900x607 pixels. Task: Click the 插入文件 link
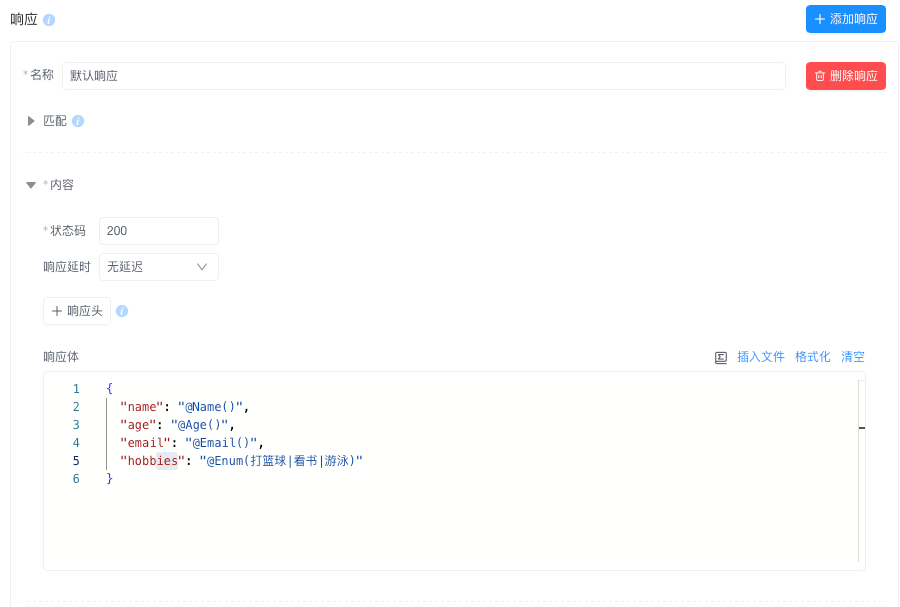pos(761,357)
